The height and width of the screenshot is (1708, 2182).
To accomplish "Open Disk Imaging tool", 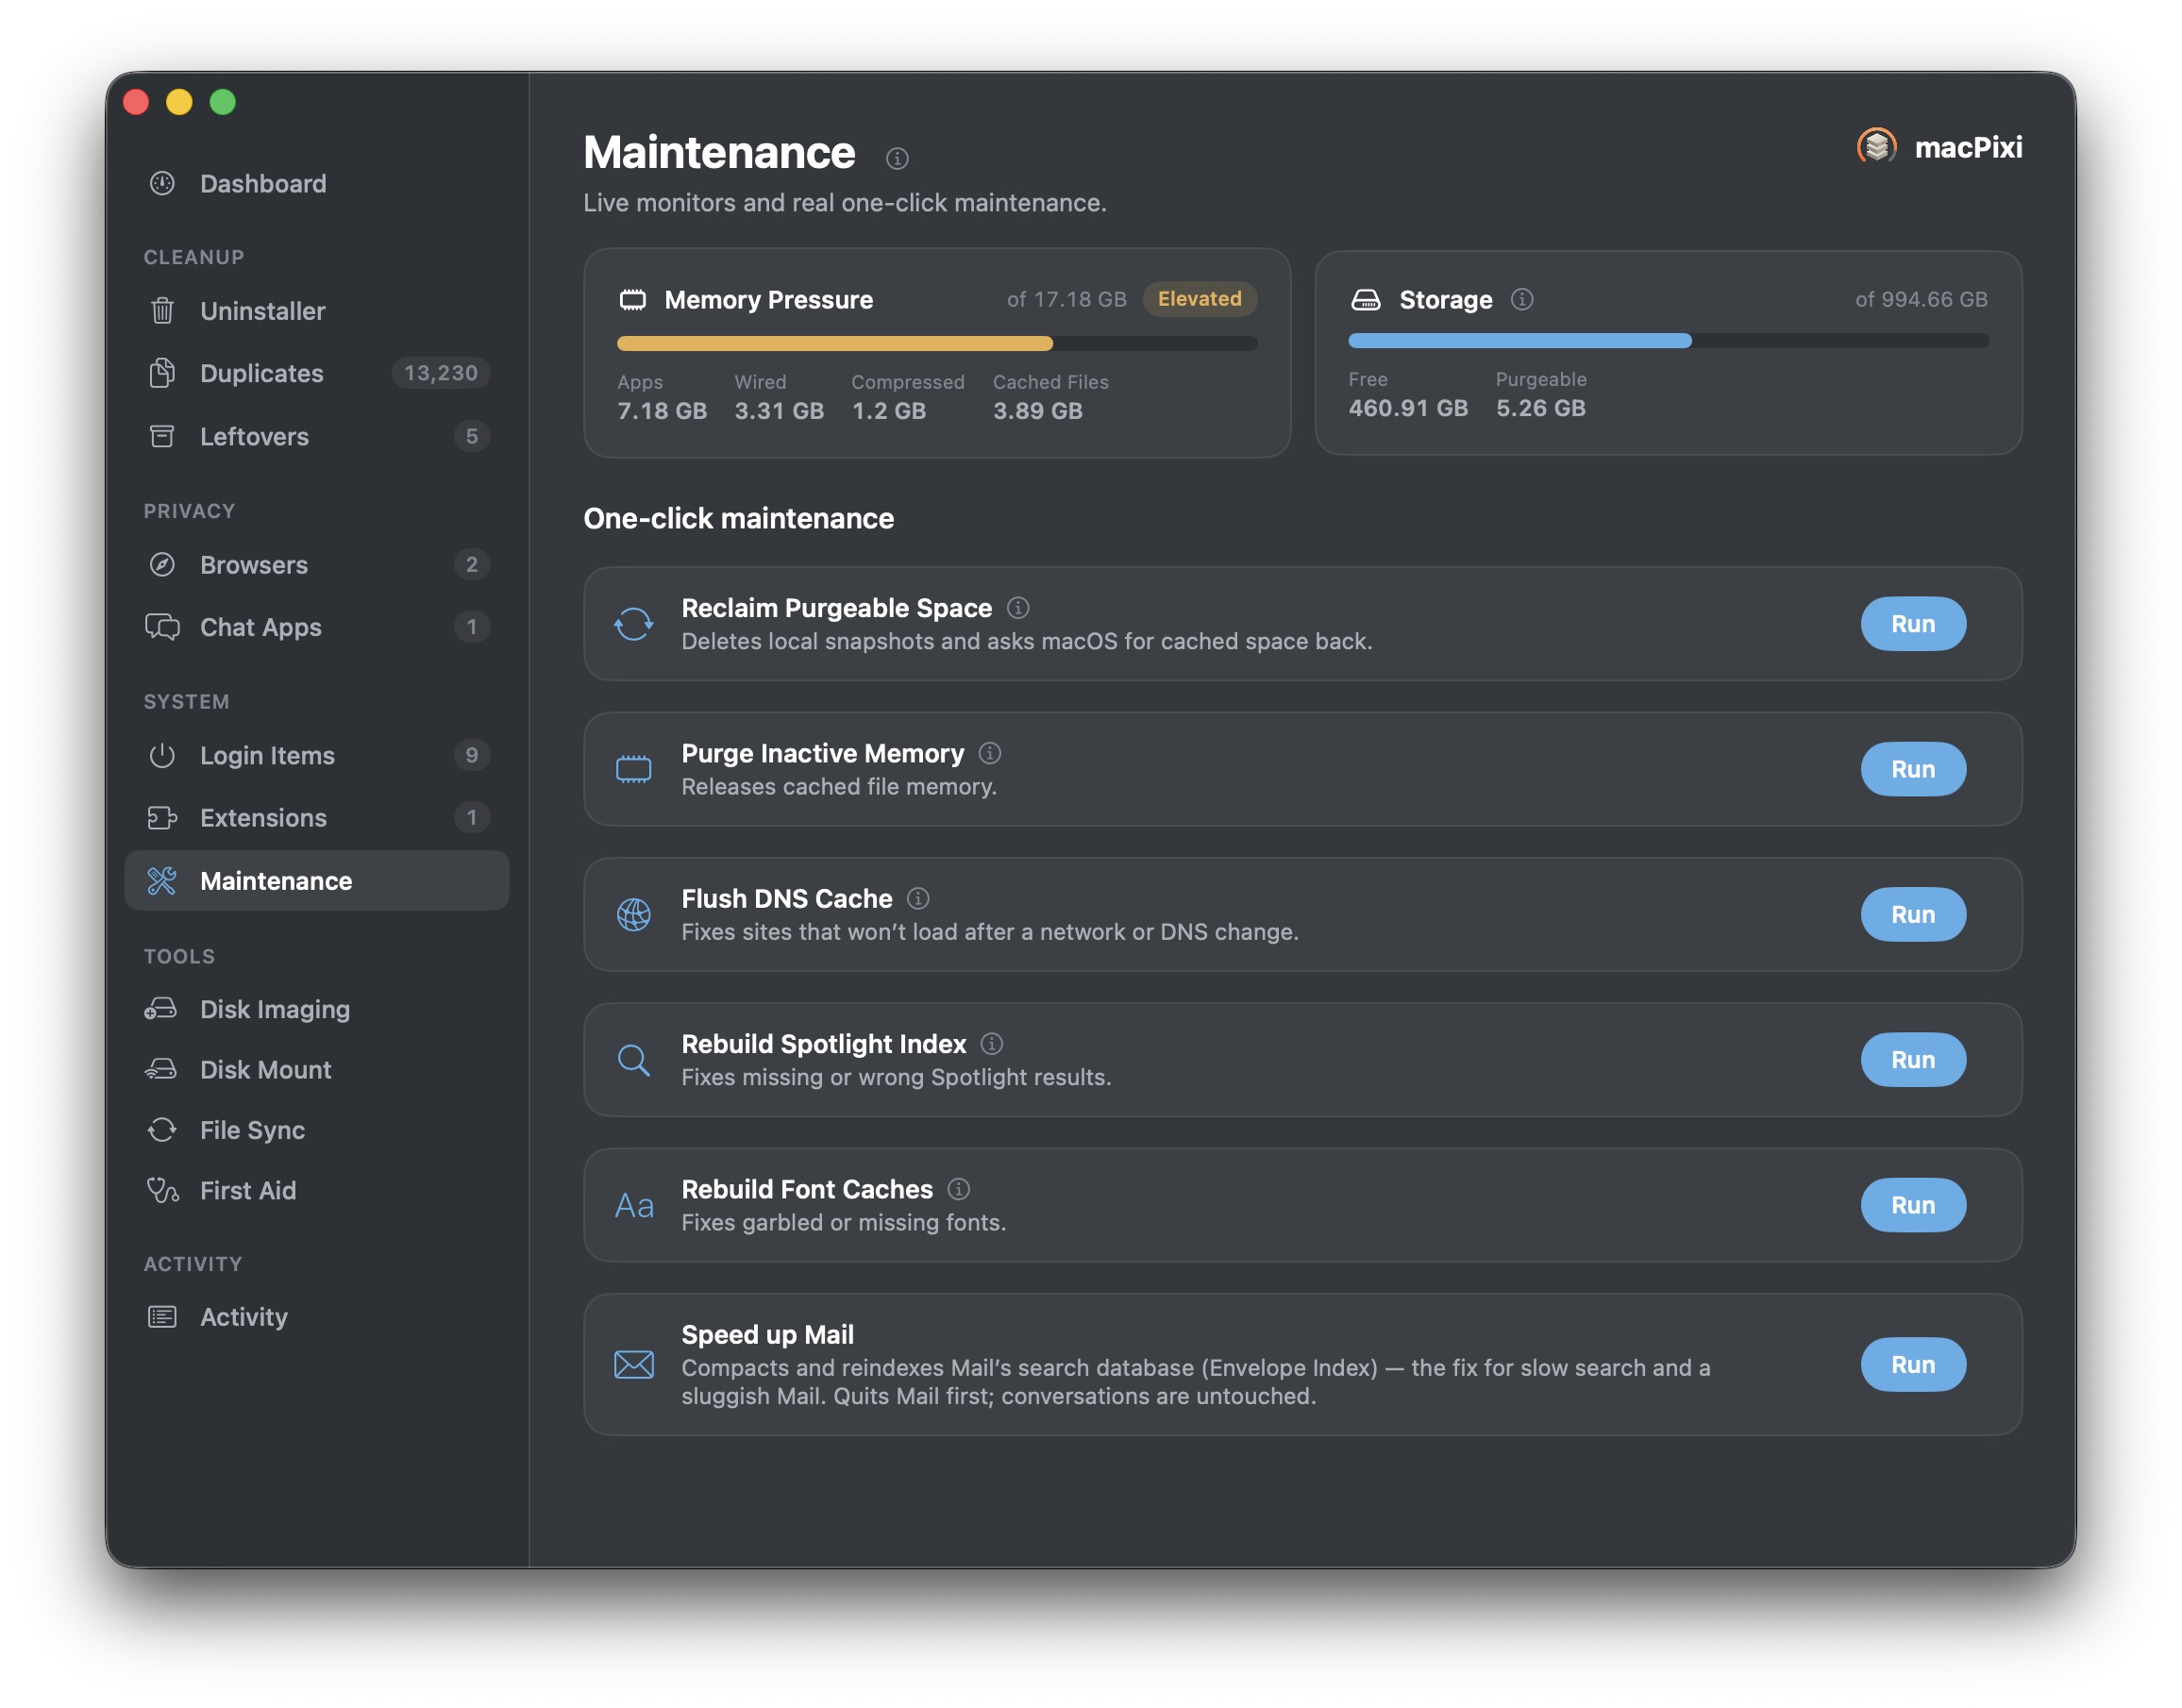I will pos(316,1009).
